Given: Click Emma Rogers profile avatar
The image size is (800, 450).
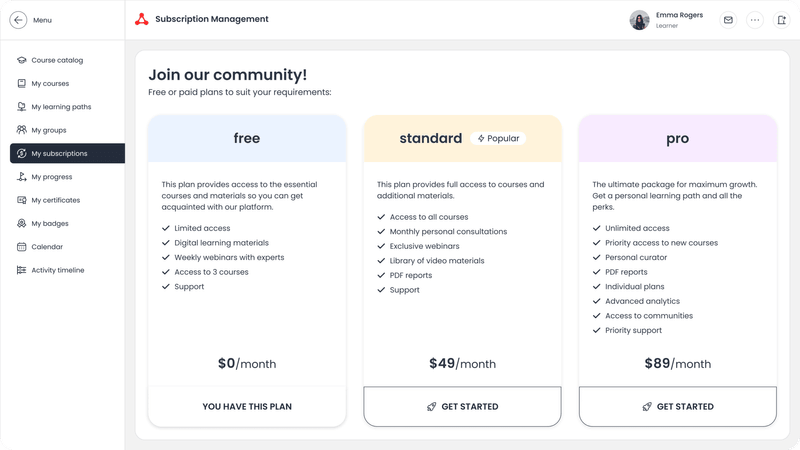Looking at the screenshot, I should tap(639, 20).
